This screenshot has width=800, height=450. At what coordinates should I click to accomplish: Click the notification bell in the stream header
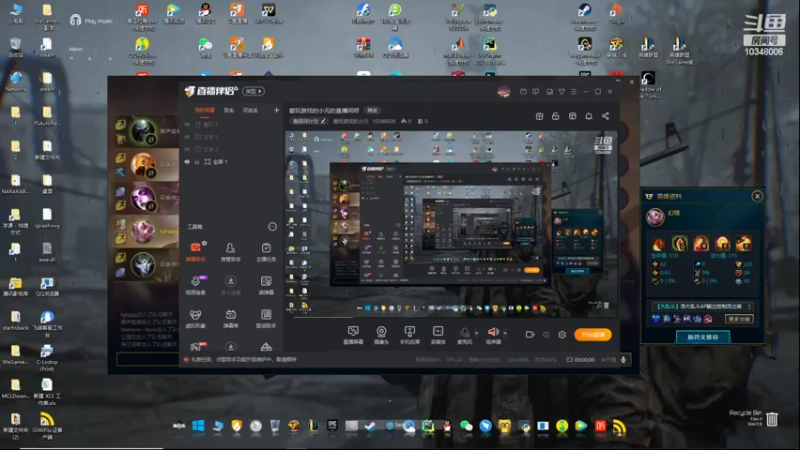tap(589, 116)
